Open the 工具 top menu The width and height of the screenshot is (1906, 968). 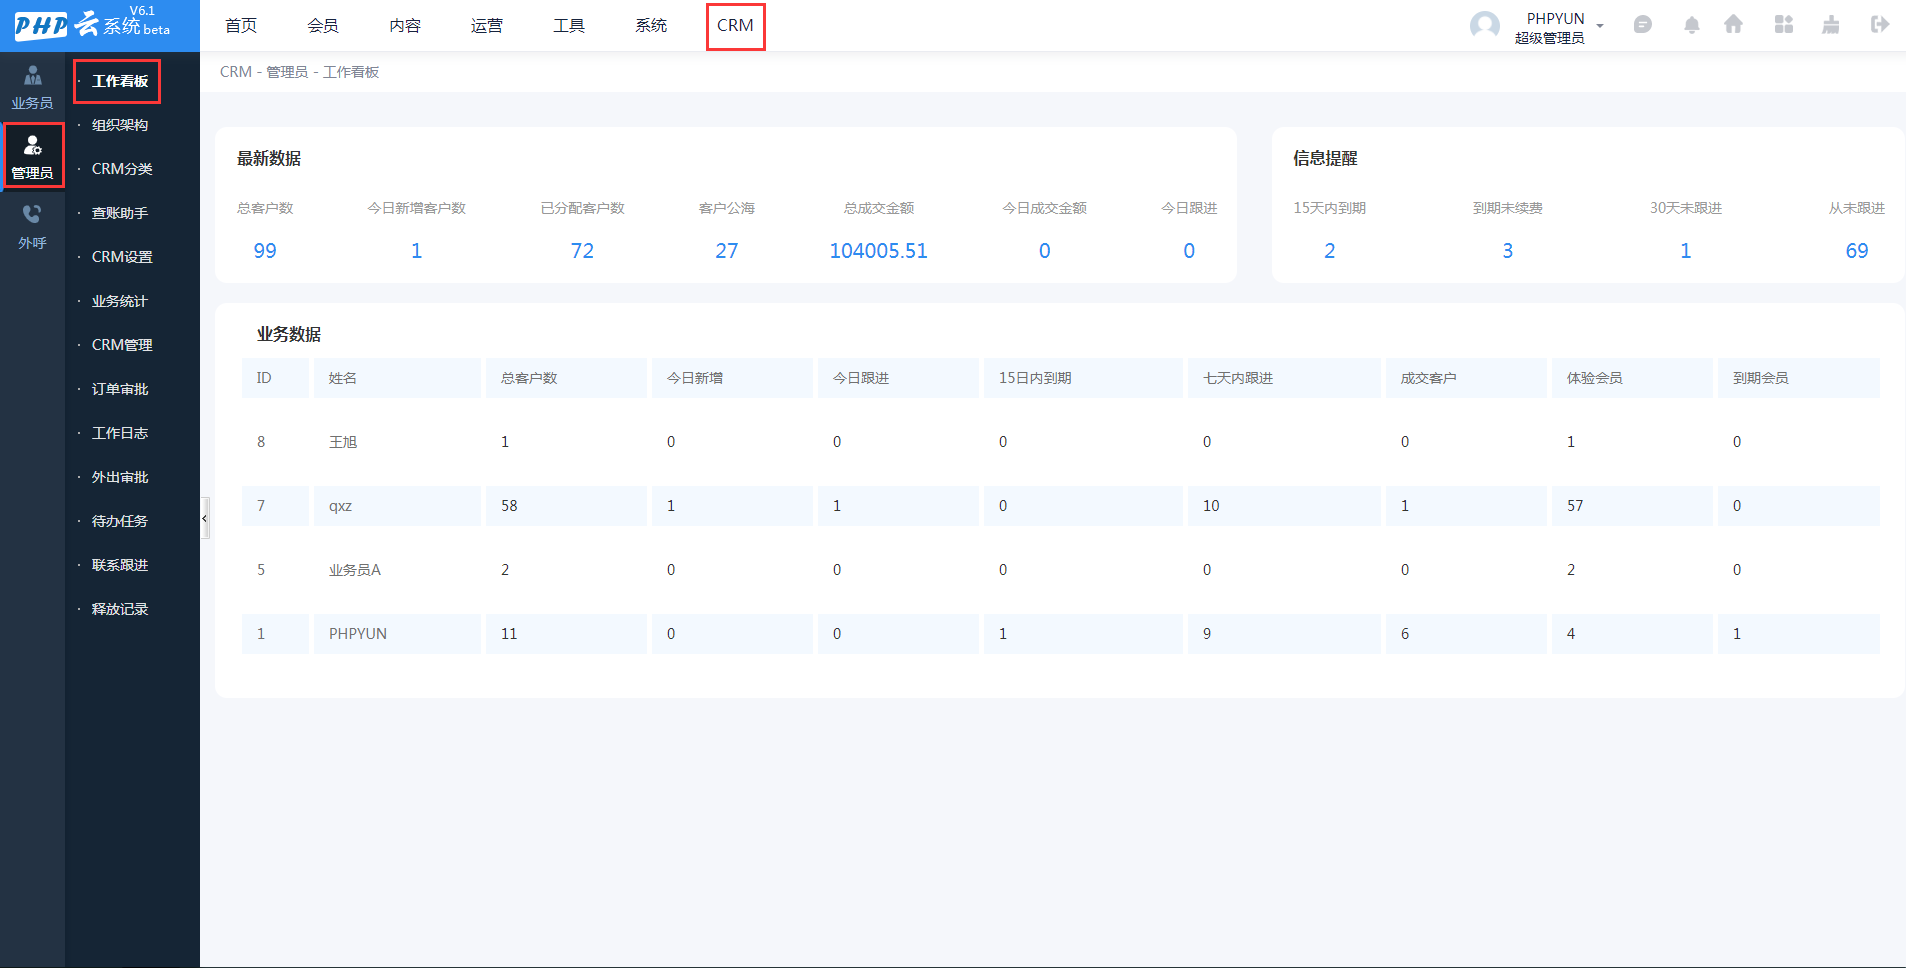click(569, 25)
